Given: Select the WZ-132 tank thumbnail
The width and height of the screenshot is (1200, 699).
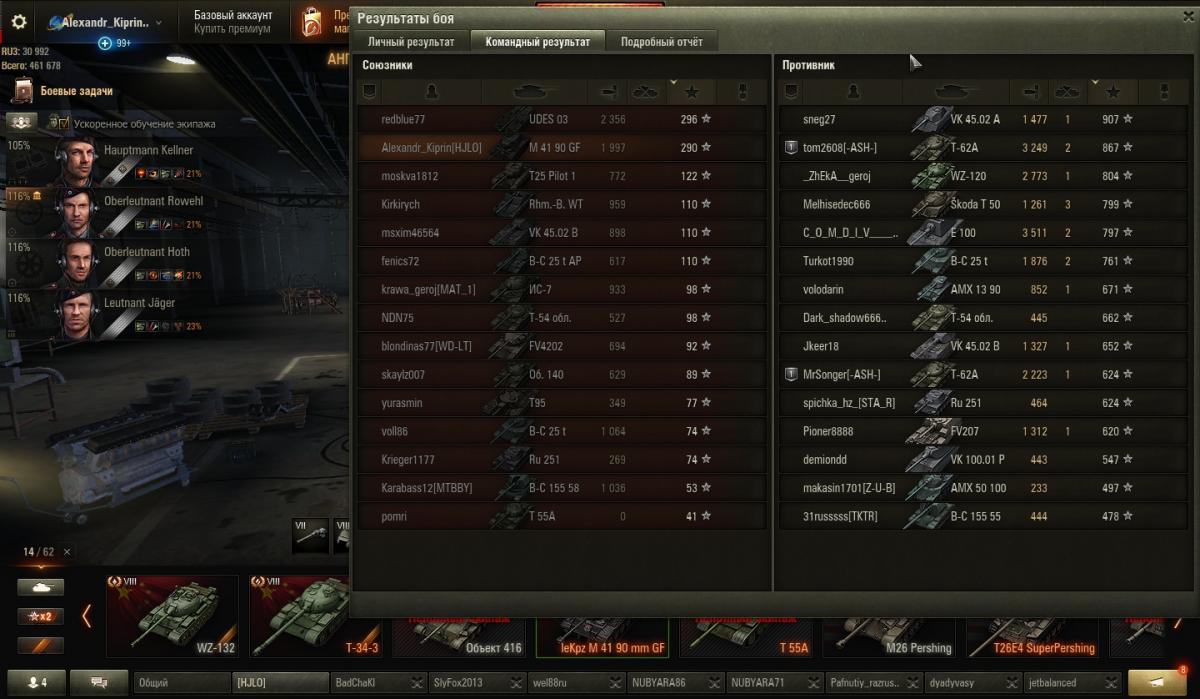Looking at the screenshot, I should (172, 616).
